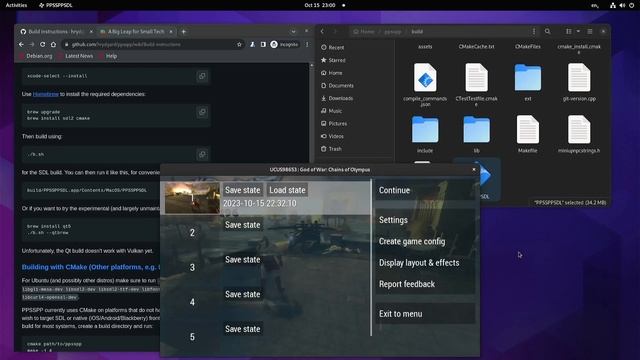Go back in the file manager
The width and height of the screenshot is (640, 360).
(x=322, y=31)
